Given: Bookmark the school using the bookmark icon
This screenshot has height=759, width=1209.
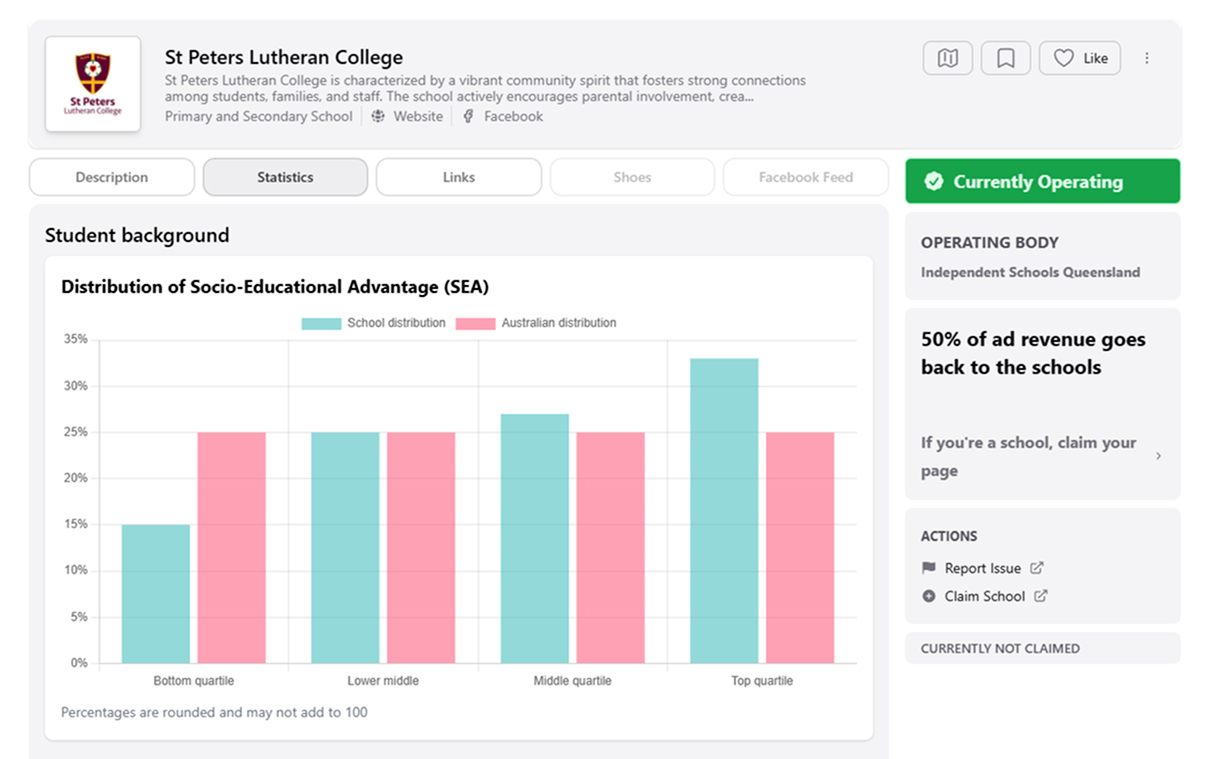Looking at the screenshot, I should pyautogui.click(x=1005, y=58).
